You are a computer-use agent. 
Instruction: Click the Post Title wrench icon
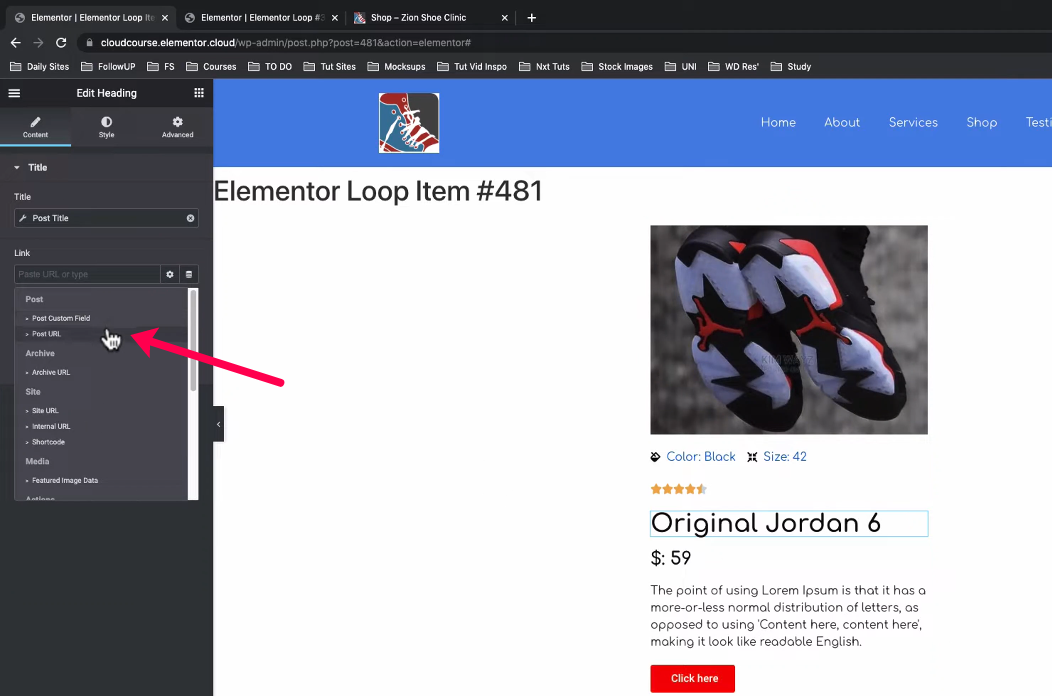[23, 218]
